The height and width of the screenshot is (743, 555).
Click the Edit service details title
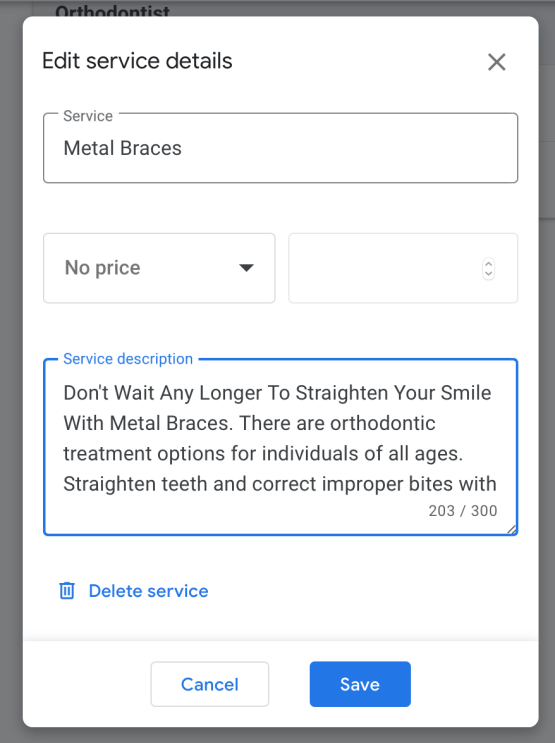point(137,61)
